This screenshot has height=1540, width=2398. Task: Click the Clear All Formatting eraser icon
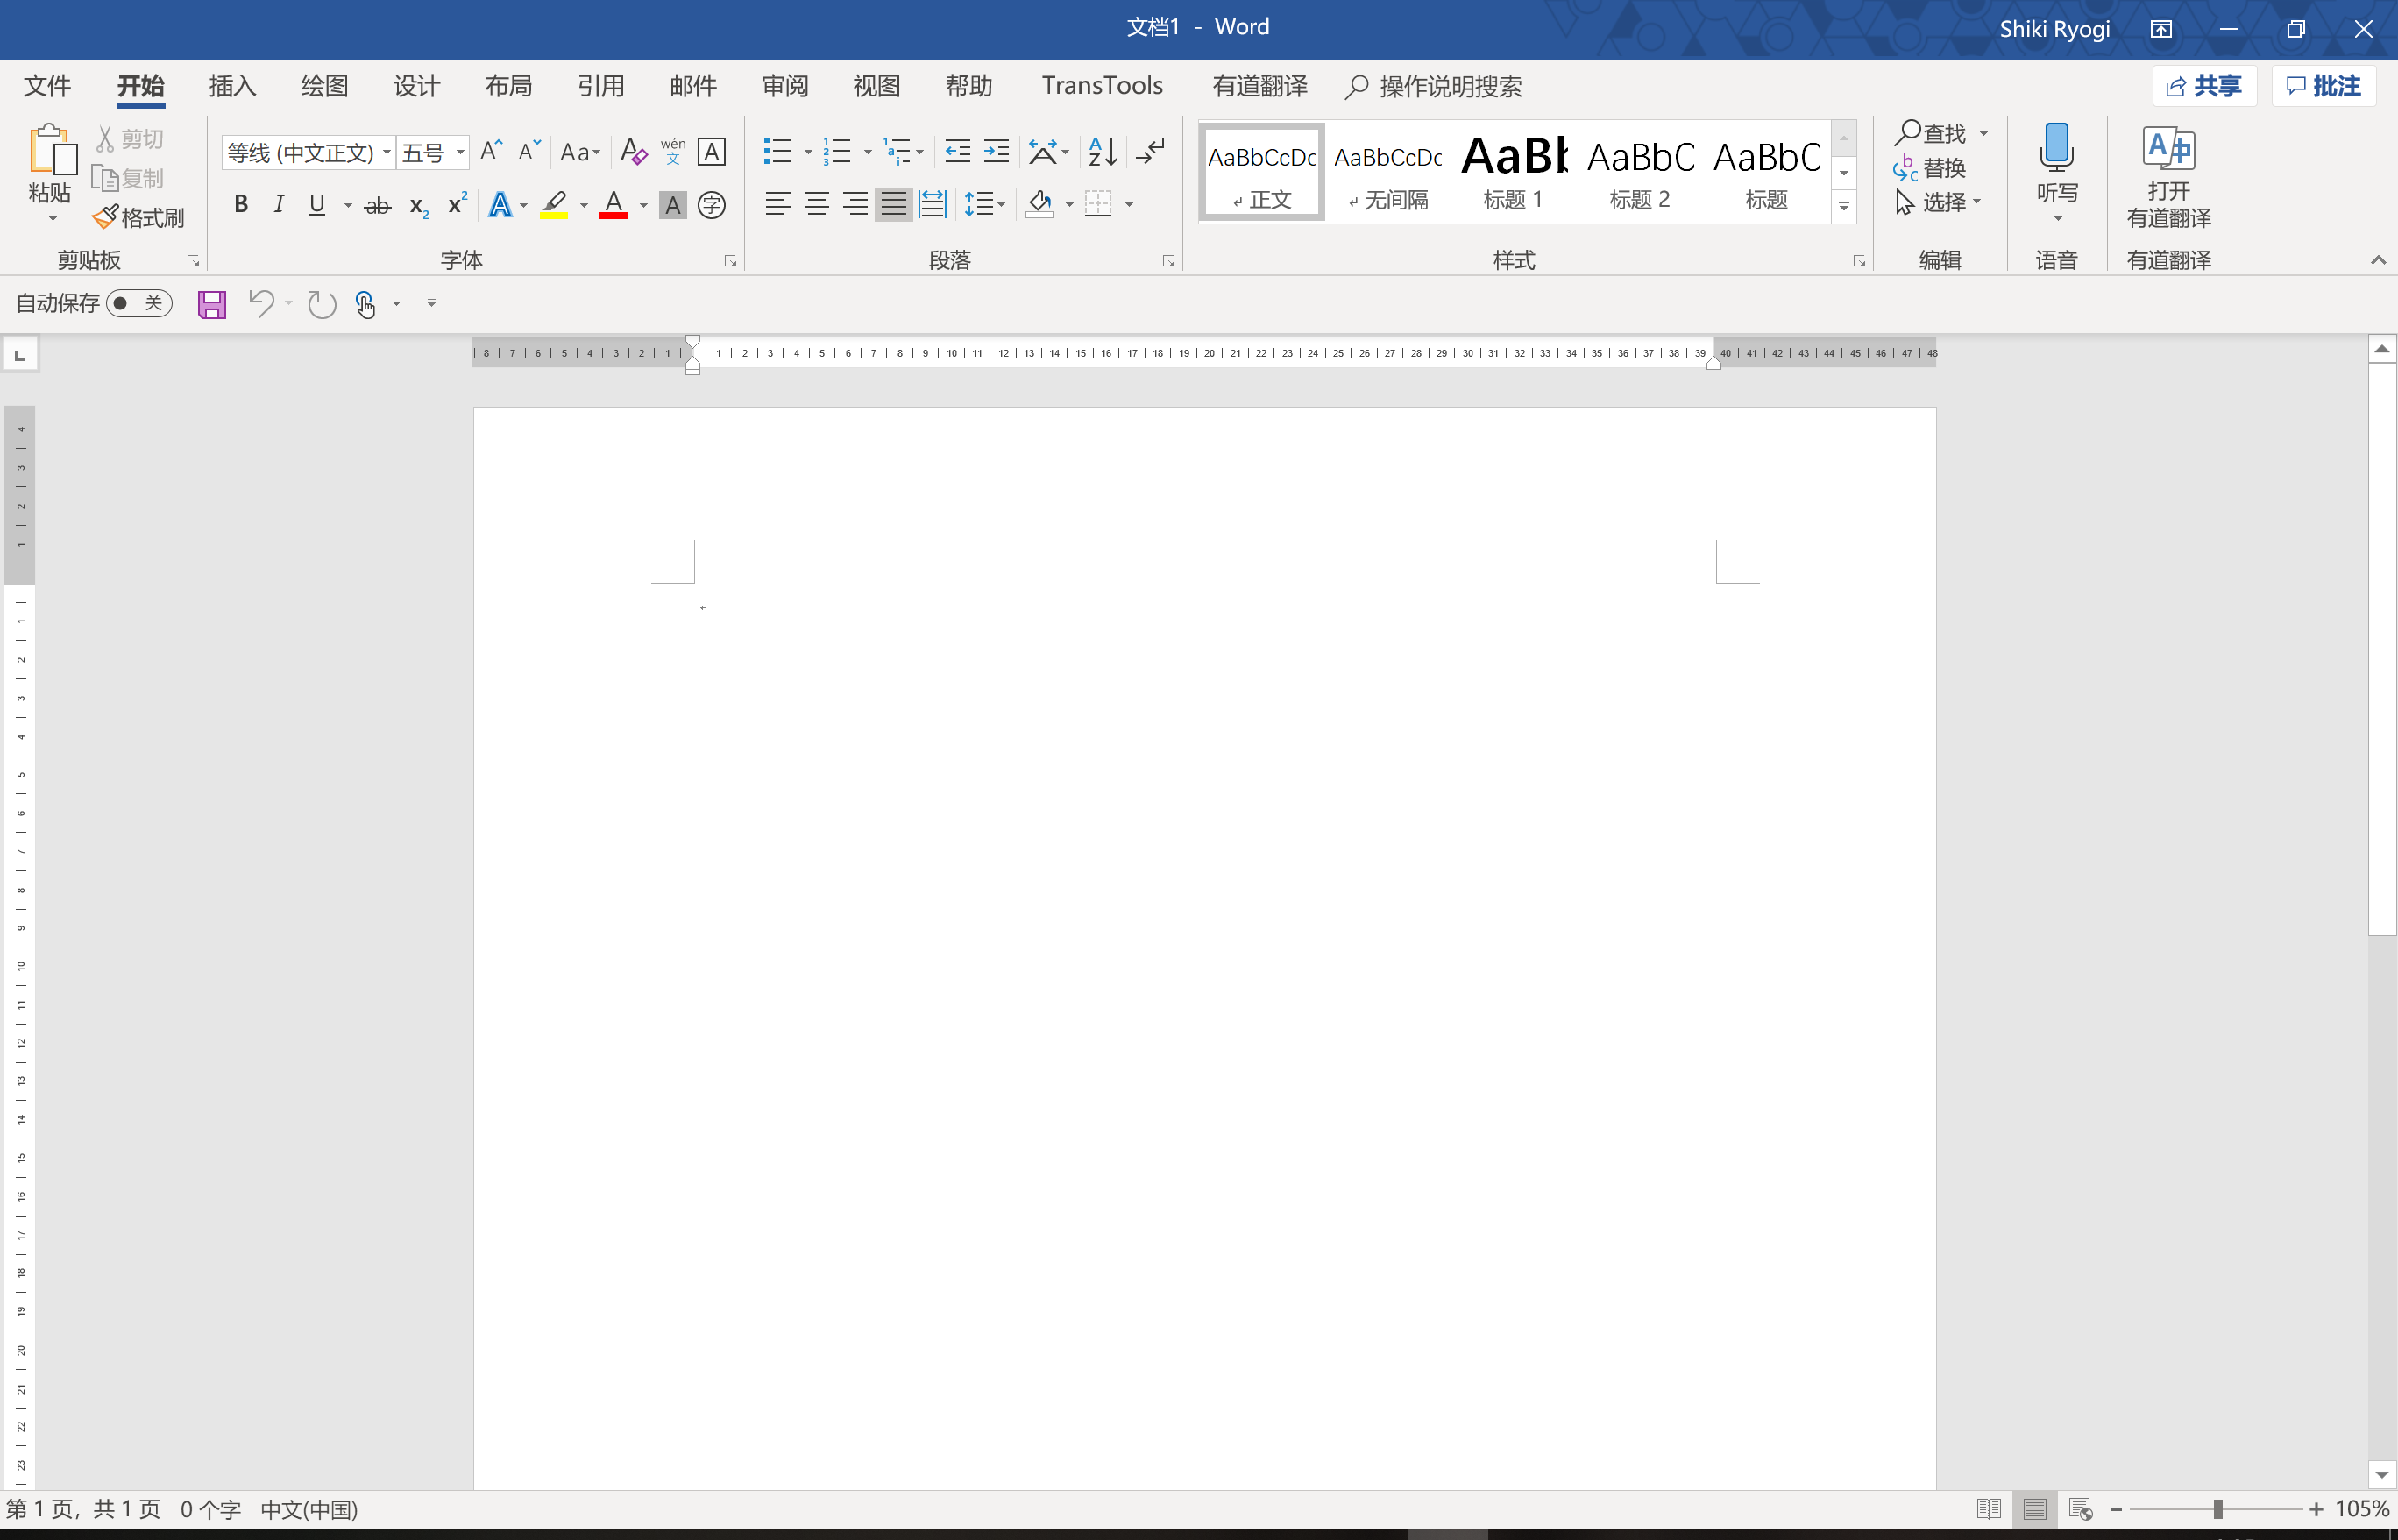[633, 152]
